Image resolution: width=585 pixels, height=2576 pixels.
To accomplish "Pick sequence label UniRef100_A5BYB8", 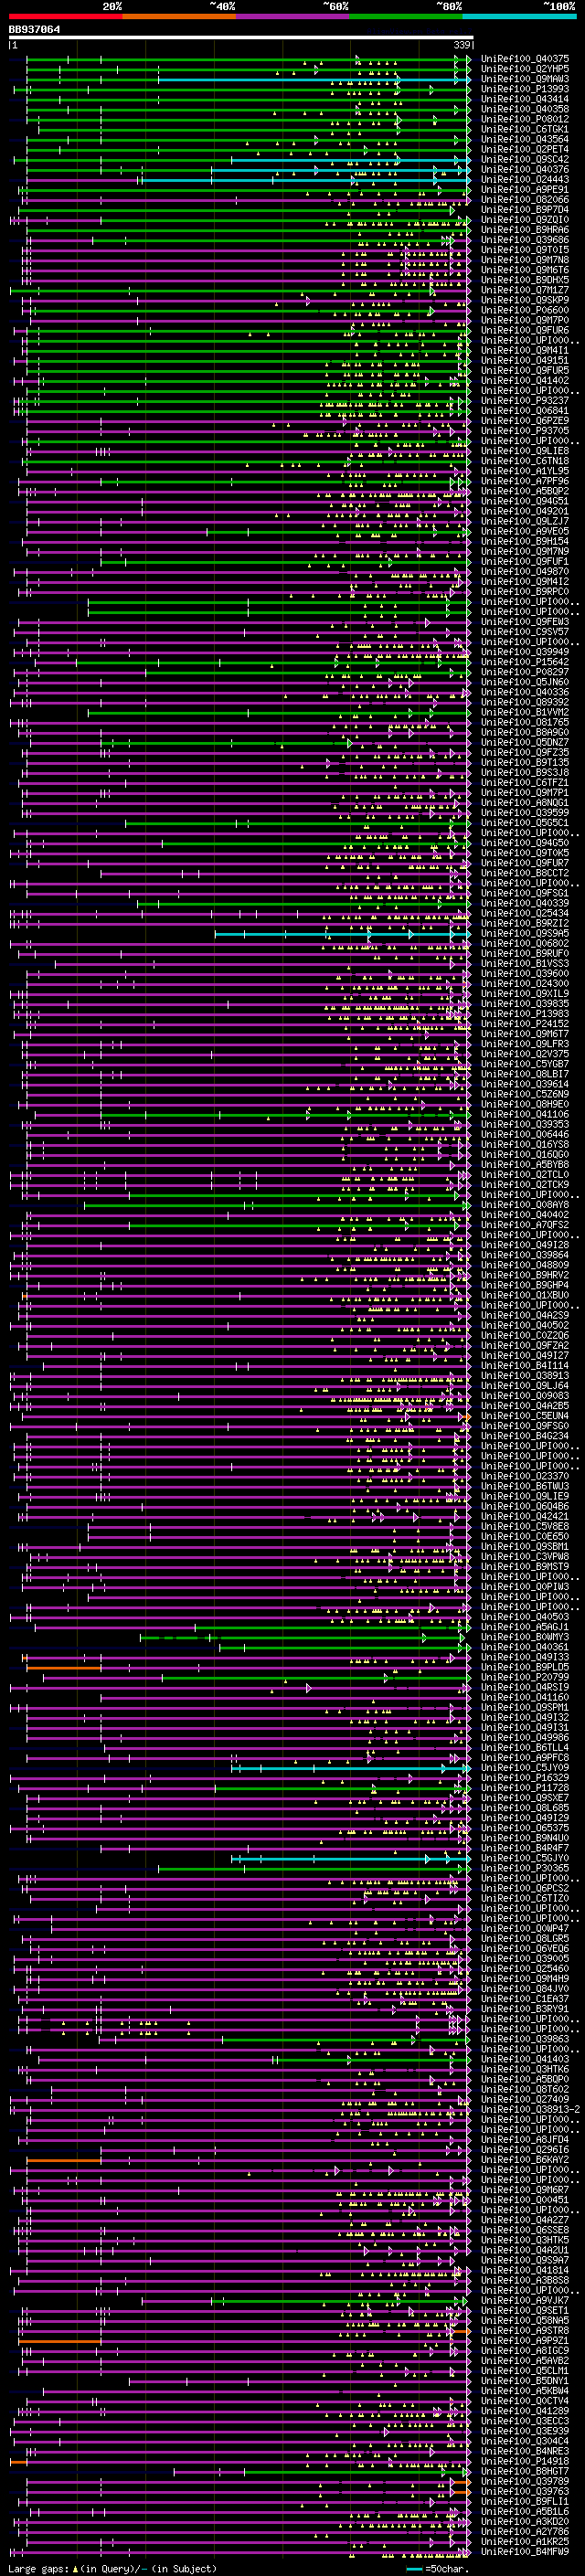I will click(x=525, y=1165).
